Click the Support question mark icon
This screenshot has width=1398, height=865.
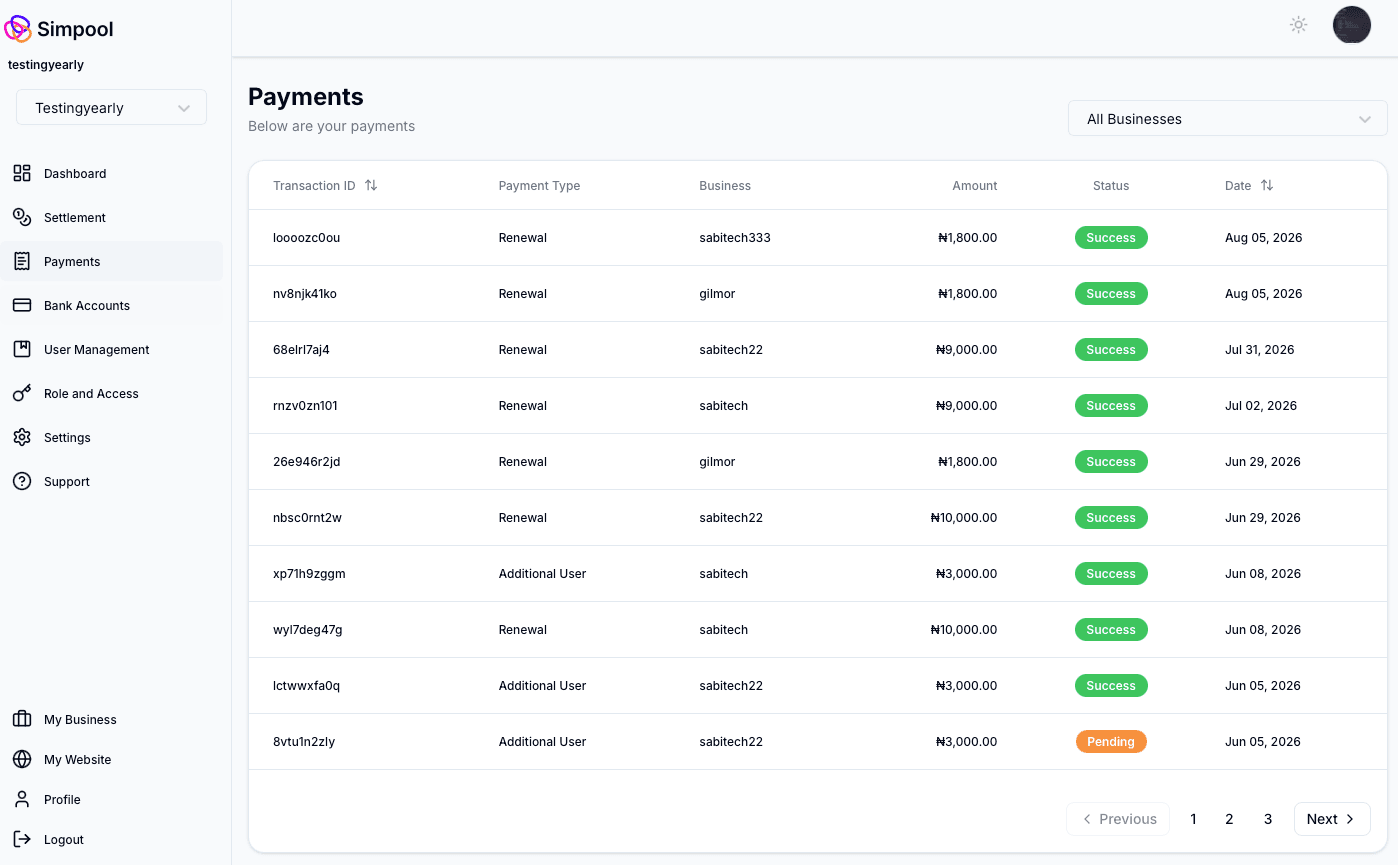tap(22, 481)
